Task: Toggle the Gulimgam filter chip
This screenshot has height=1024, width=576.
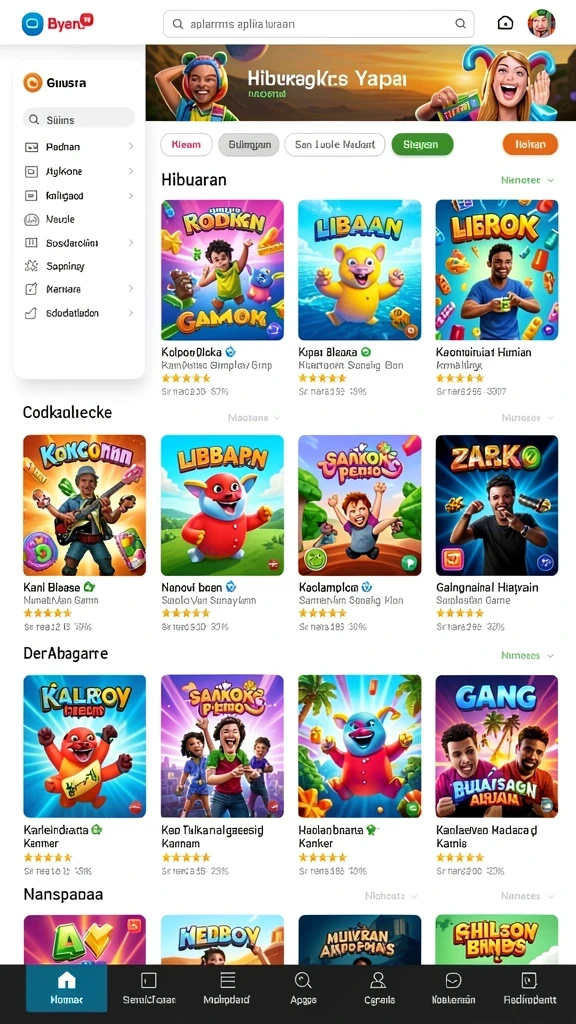Action: pos(249,144)
